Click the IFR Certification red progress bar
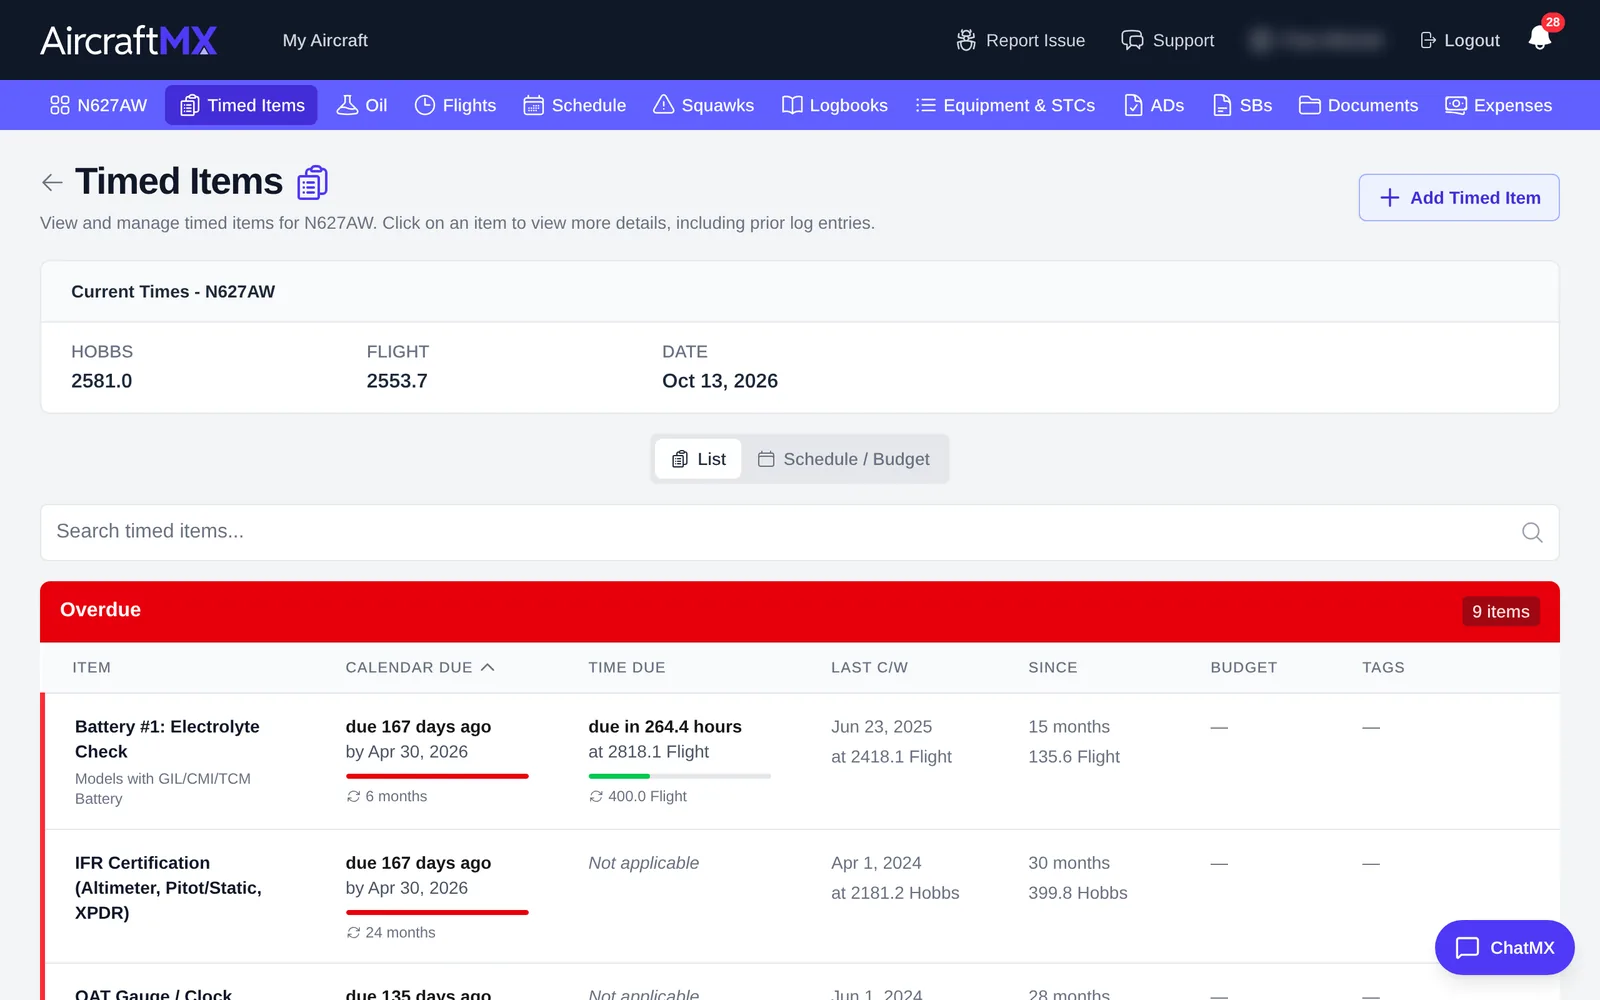1600x1000 pixels. click(437, 912)
